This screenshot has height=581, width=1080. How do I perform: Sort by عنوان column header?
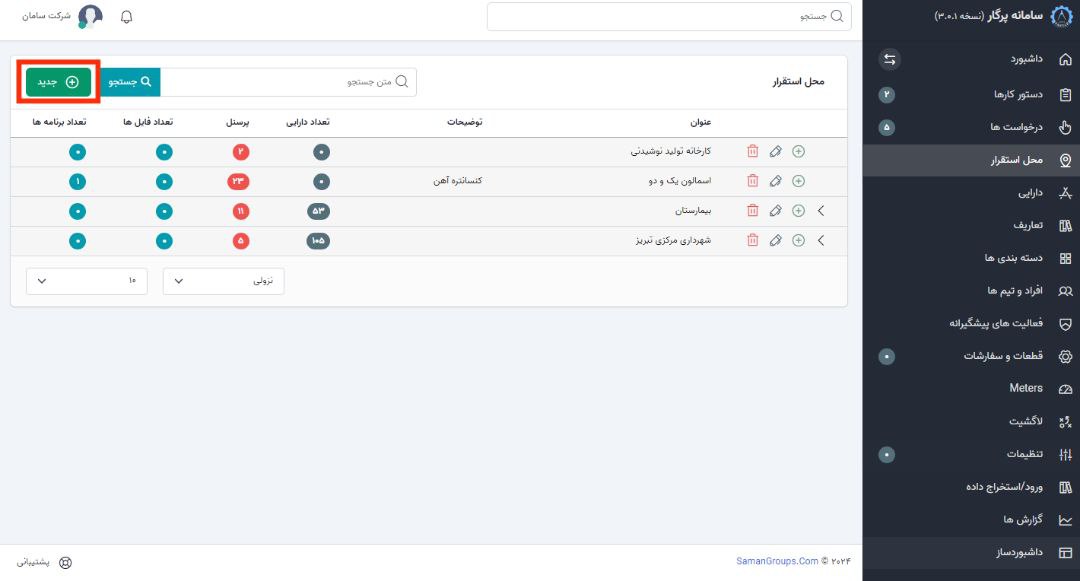[700, 123]
